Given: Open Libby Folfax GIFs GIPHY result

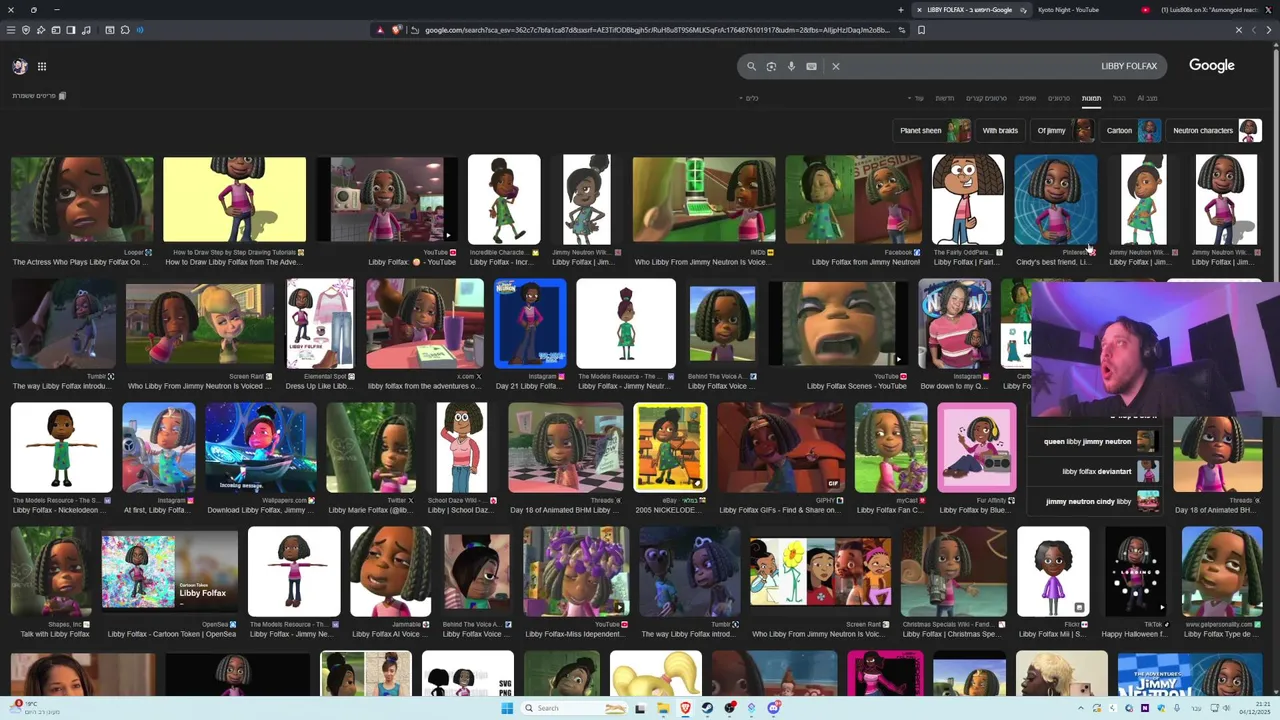Looking at the screenshot, I should click(780, 447).
